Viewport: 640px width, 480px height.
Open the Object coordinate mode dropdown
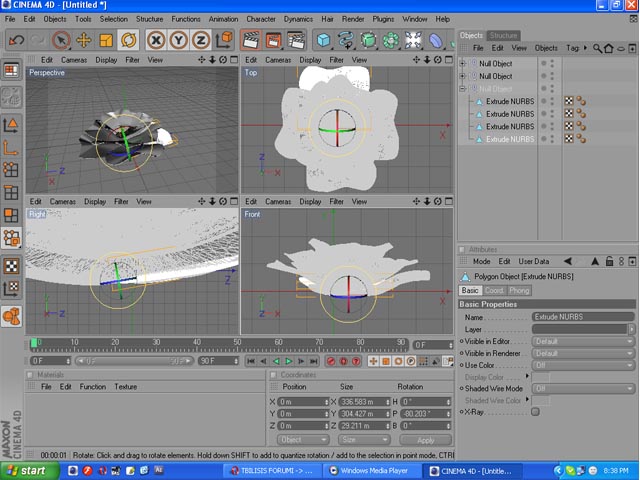(x=303, y=440)
